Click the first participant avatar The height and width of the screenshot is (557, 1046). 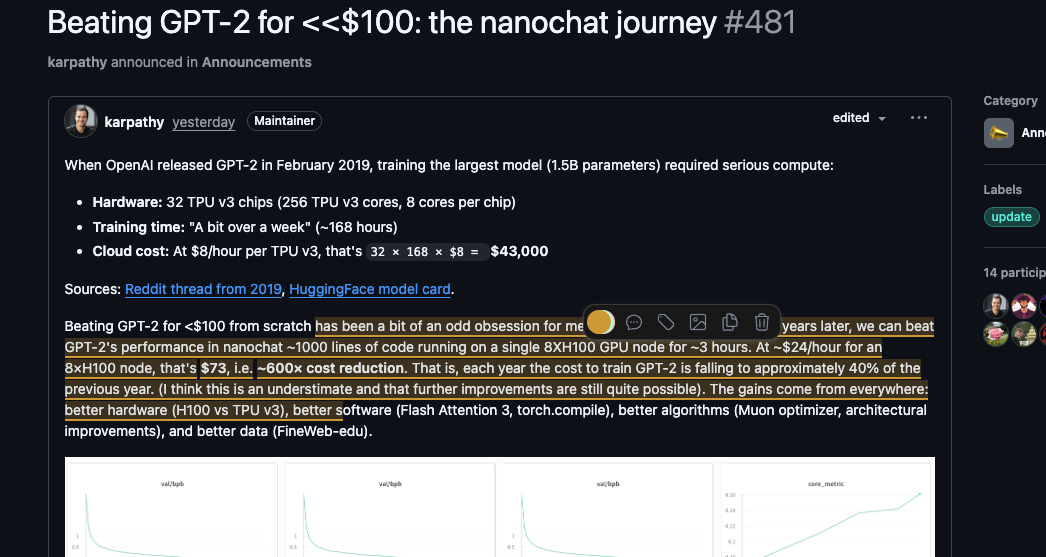click(996, 305)
